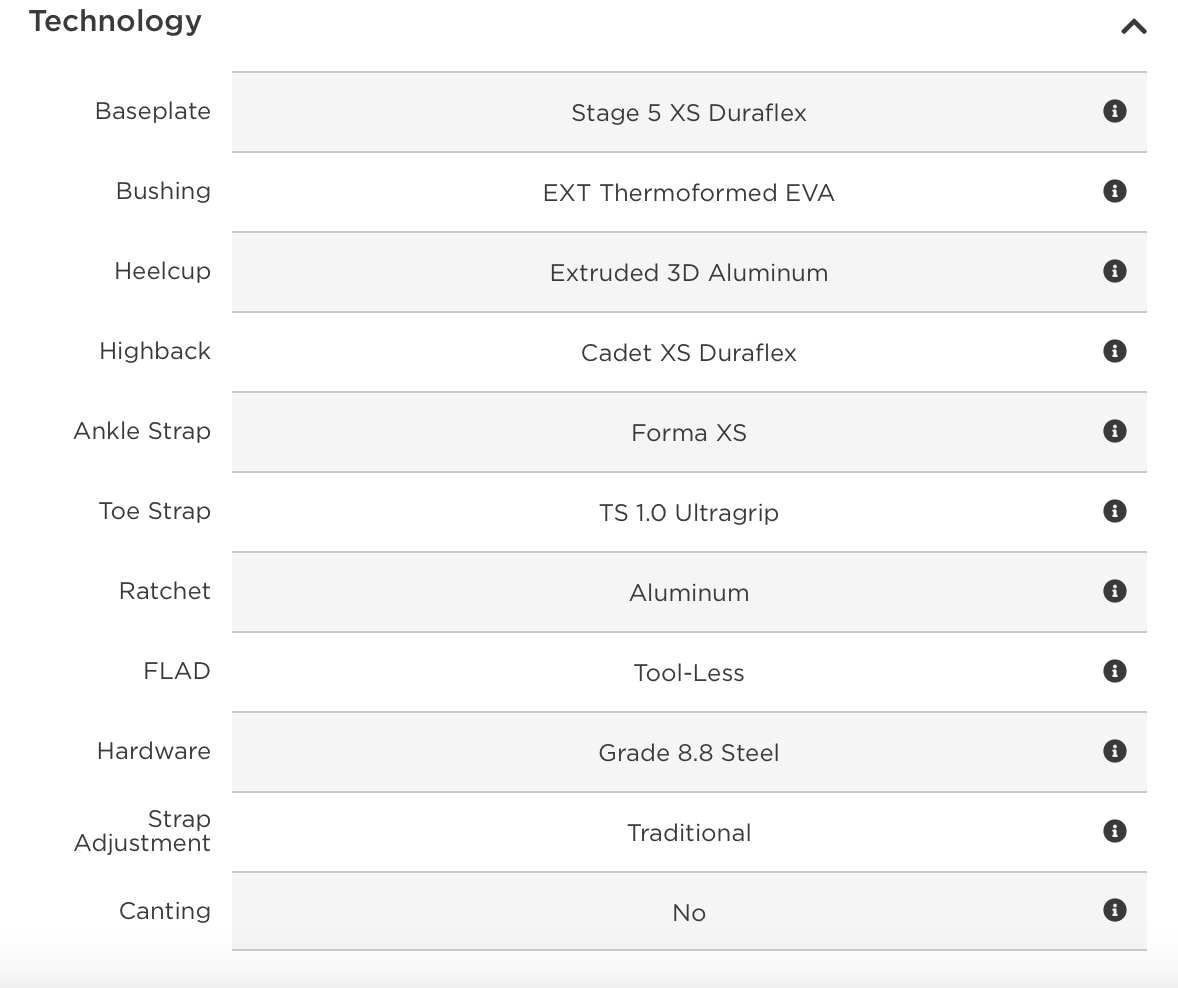Click the Canting row label
The width and height of the screenshot is (1178, 988).
(165, 911)
